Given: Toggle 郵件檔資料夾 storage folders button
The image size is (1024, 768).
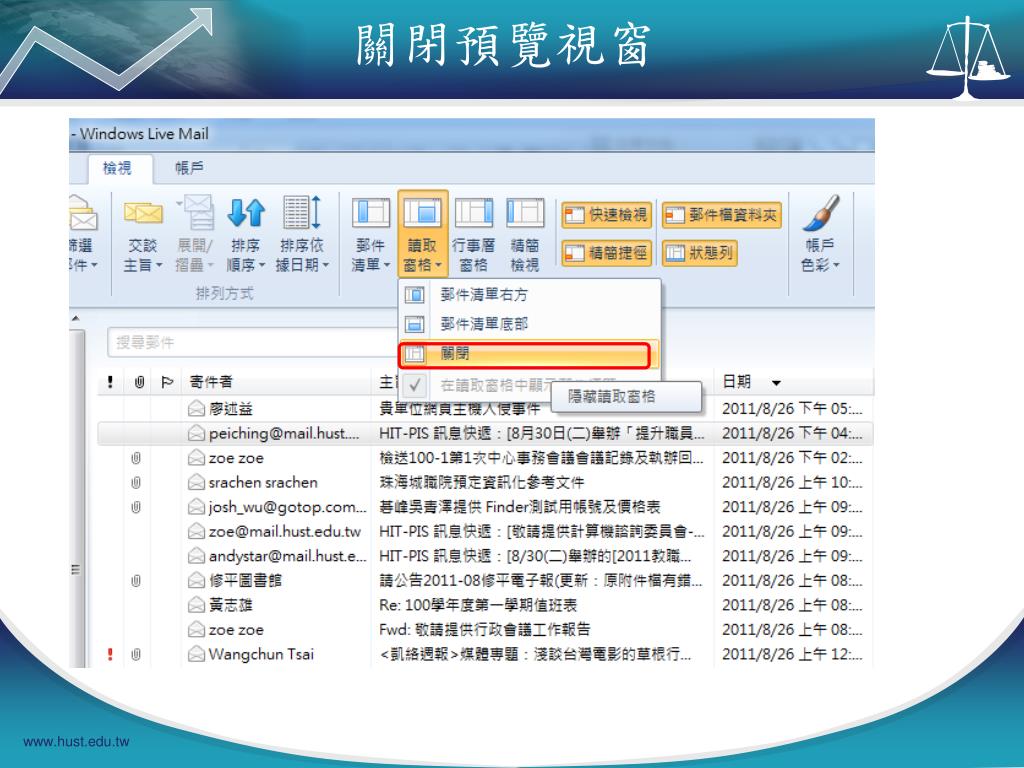Looking at the screenshot, I should (x=722, y=215).
